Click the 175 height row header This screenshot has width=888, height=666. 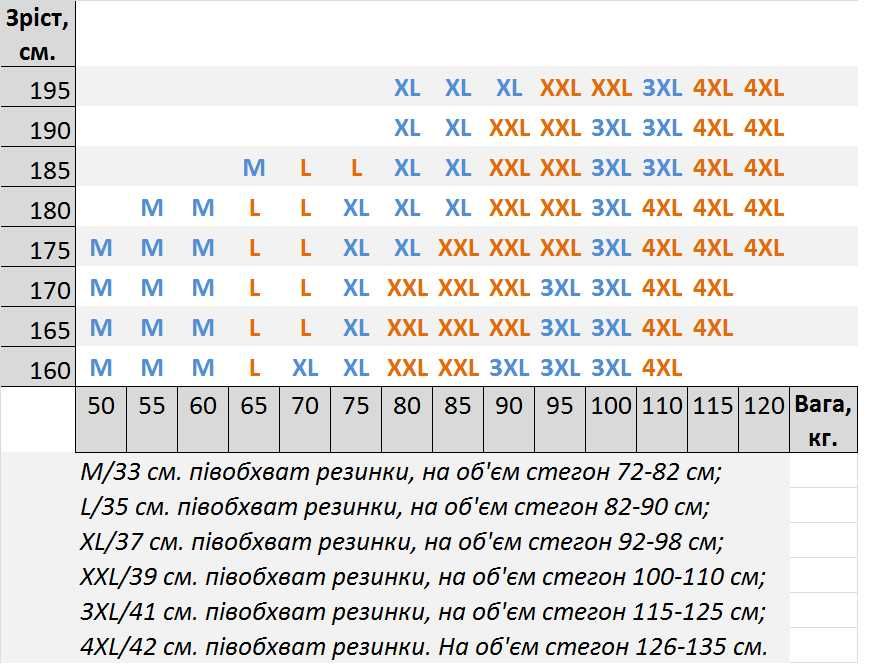[x=38, y=247]
